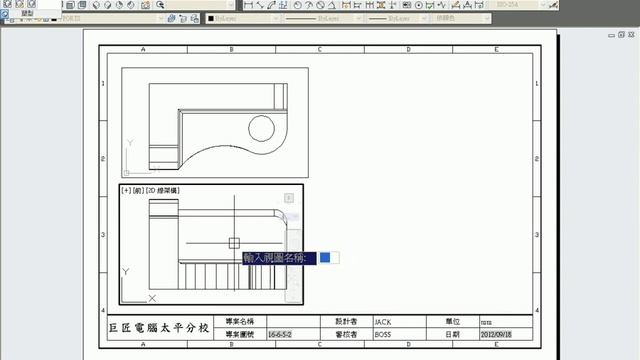Viewport: 640px width, 360px height.
Task: Select the Linear dimension tool
Action: [x=248, y=5]
